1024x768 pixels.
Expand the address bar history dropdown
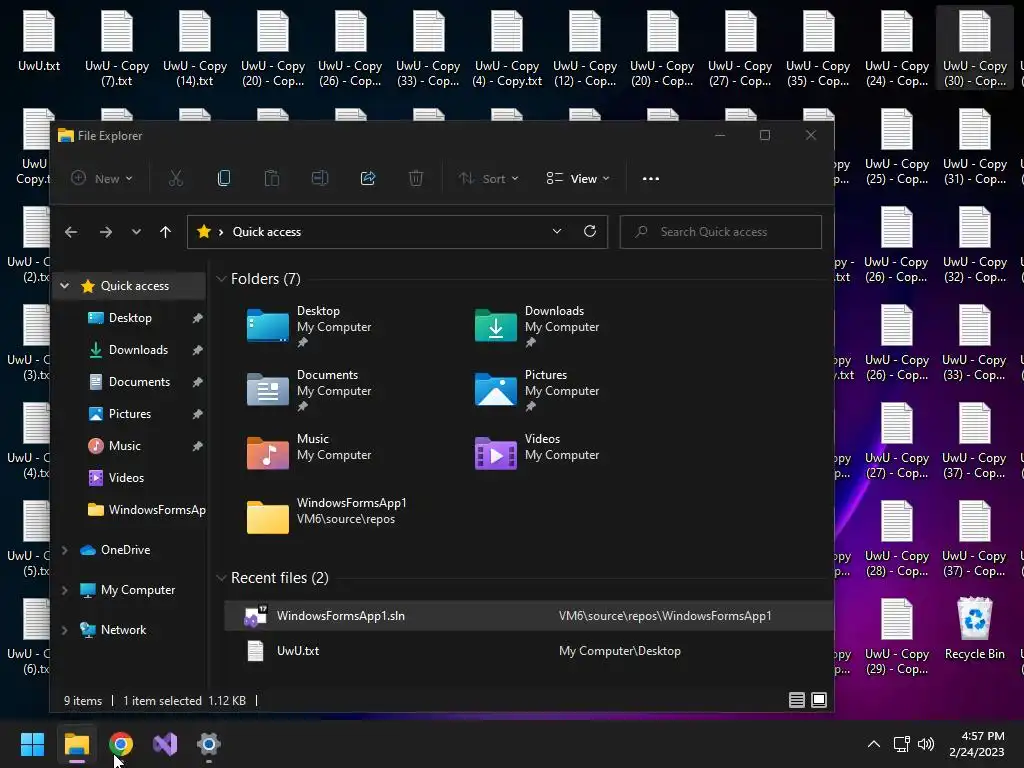[x=557, y=231]
